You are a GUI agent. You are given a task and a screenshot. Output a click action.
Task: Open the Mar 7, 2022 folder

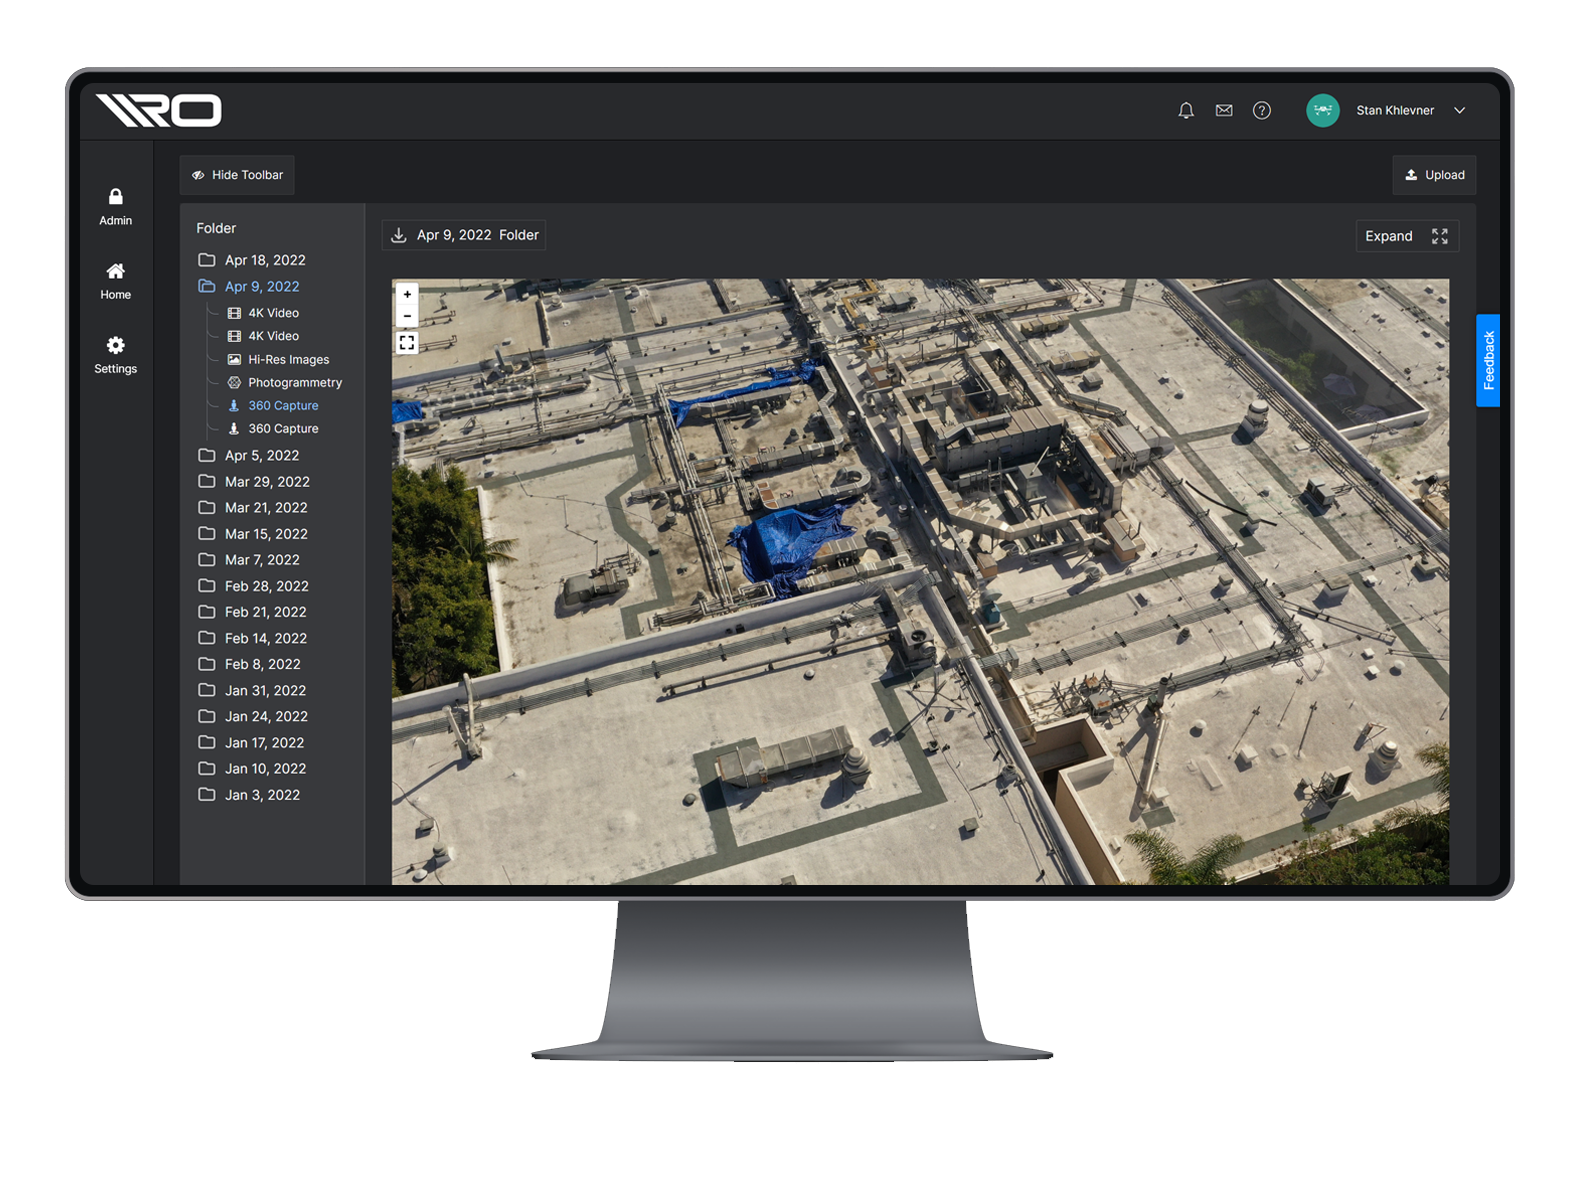249,560
